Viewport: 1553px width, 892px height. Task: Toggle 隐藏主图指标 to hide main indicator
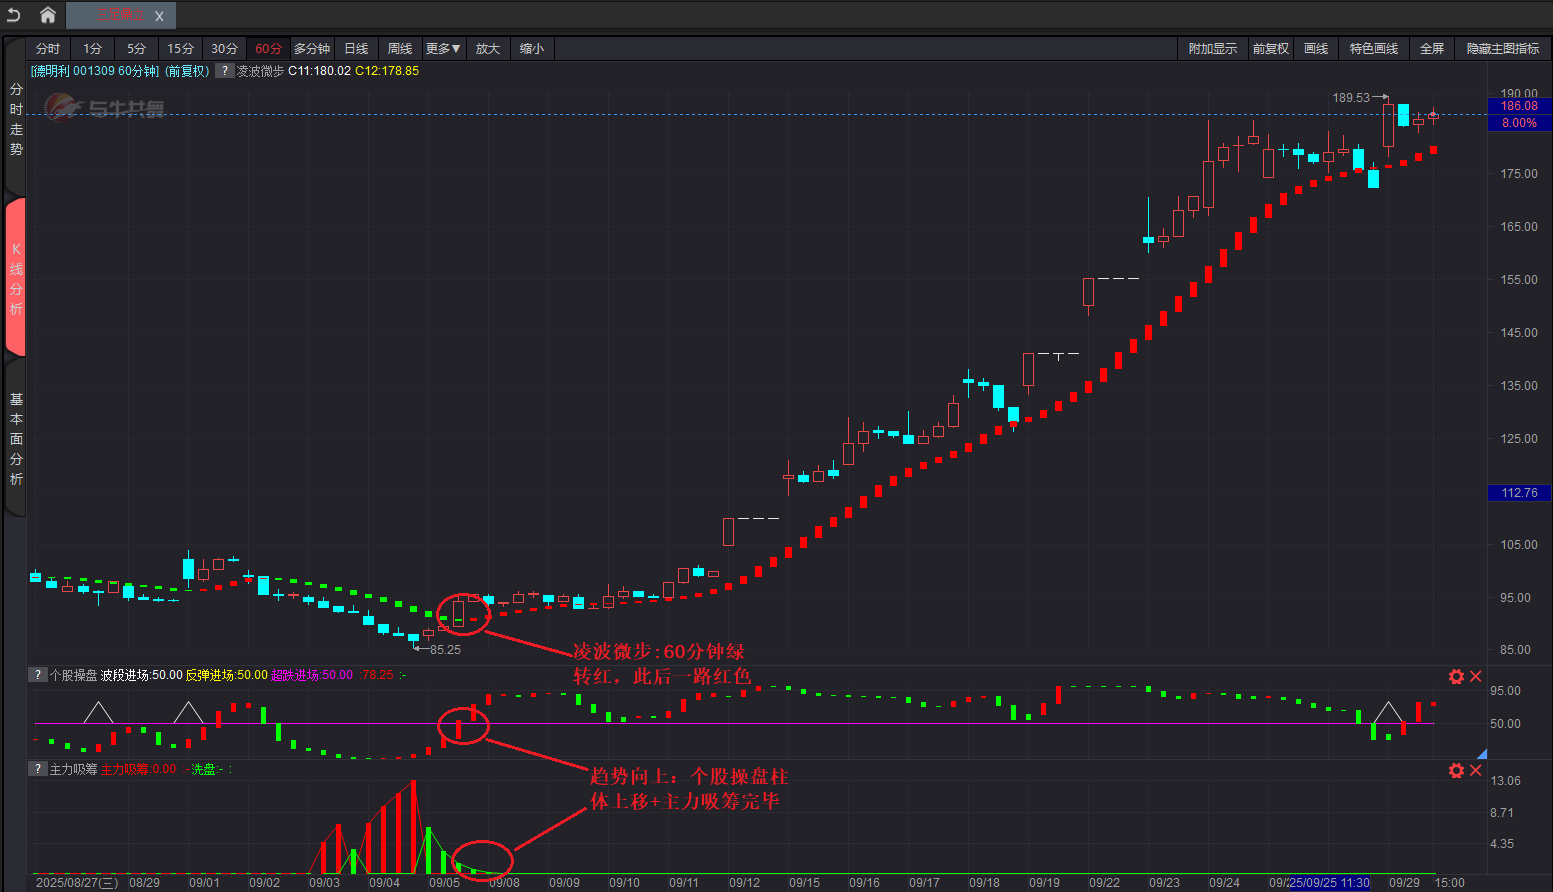click(1502, 49)
